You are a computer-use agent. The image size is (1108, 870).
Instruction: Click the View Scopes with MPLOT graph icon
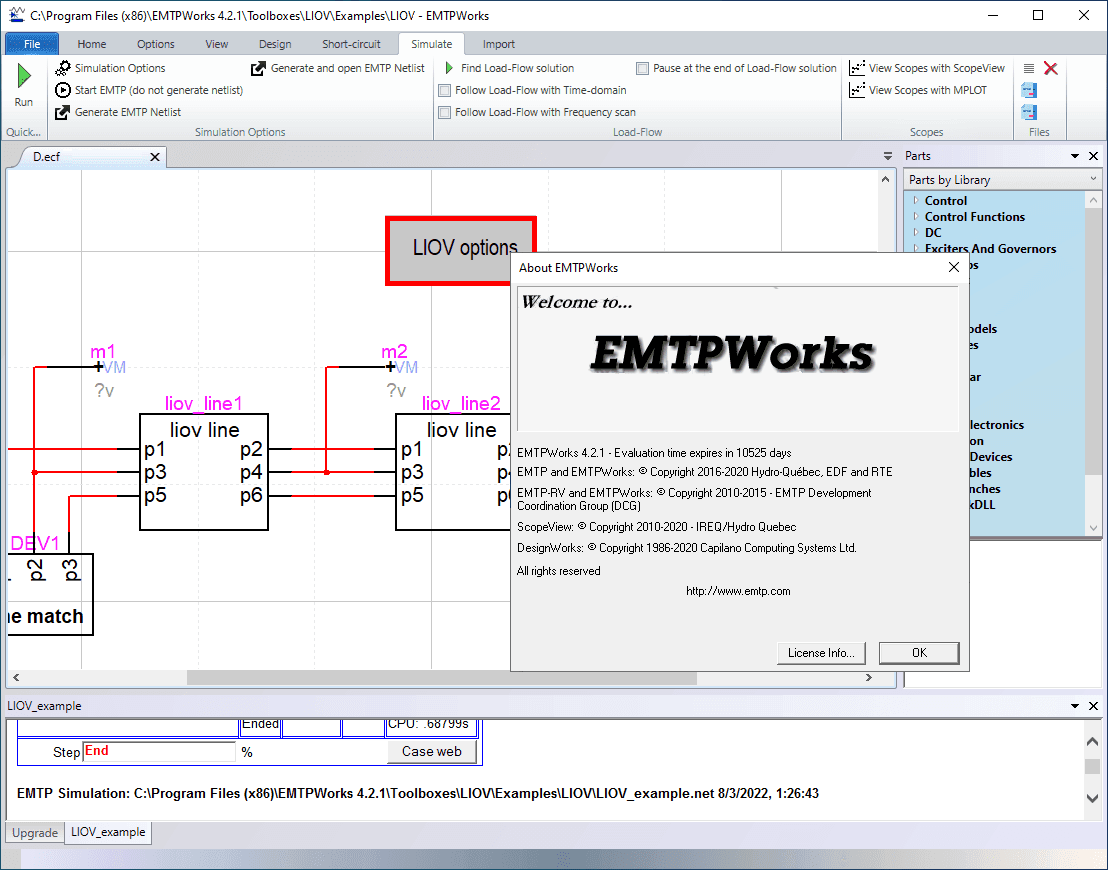(857, 90)
